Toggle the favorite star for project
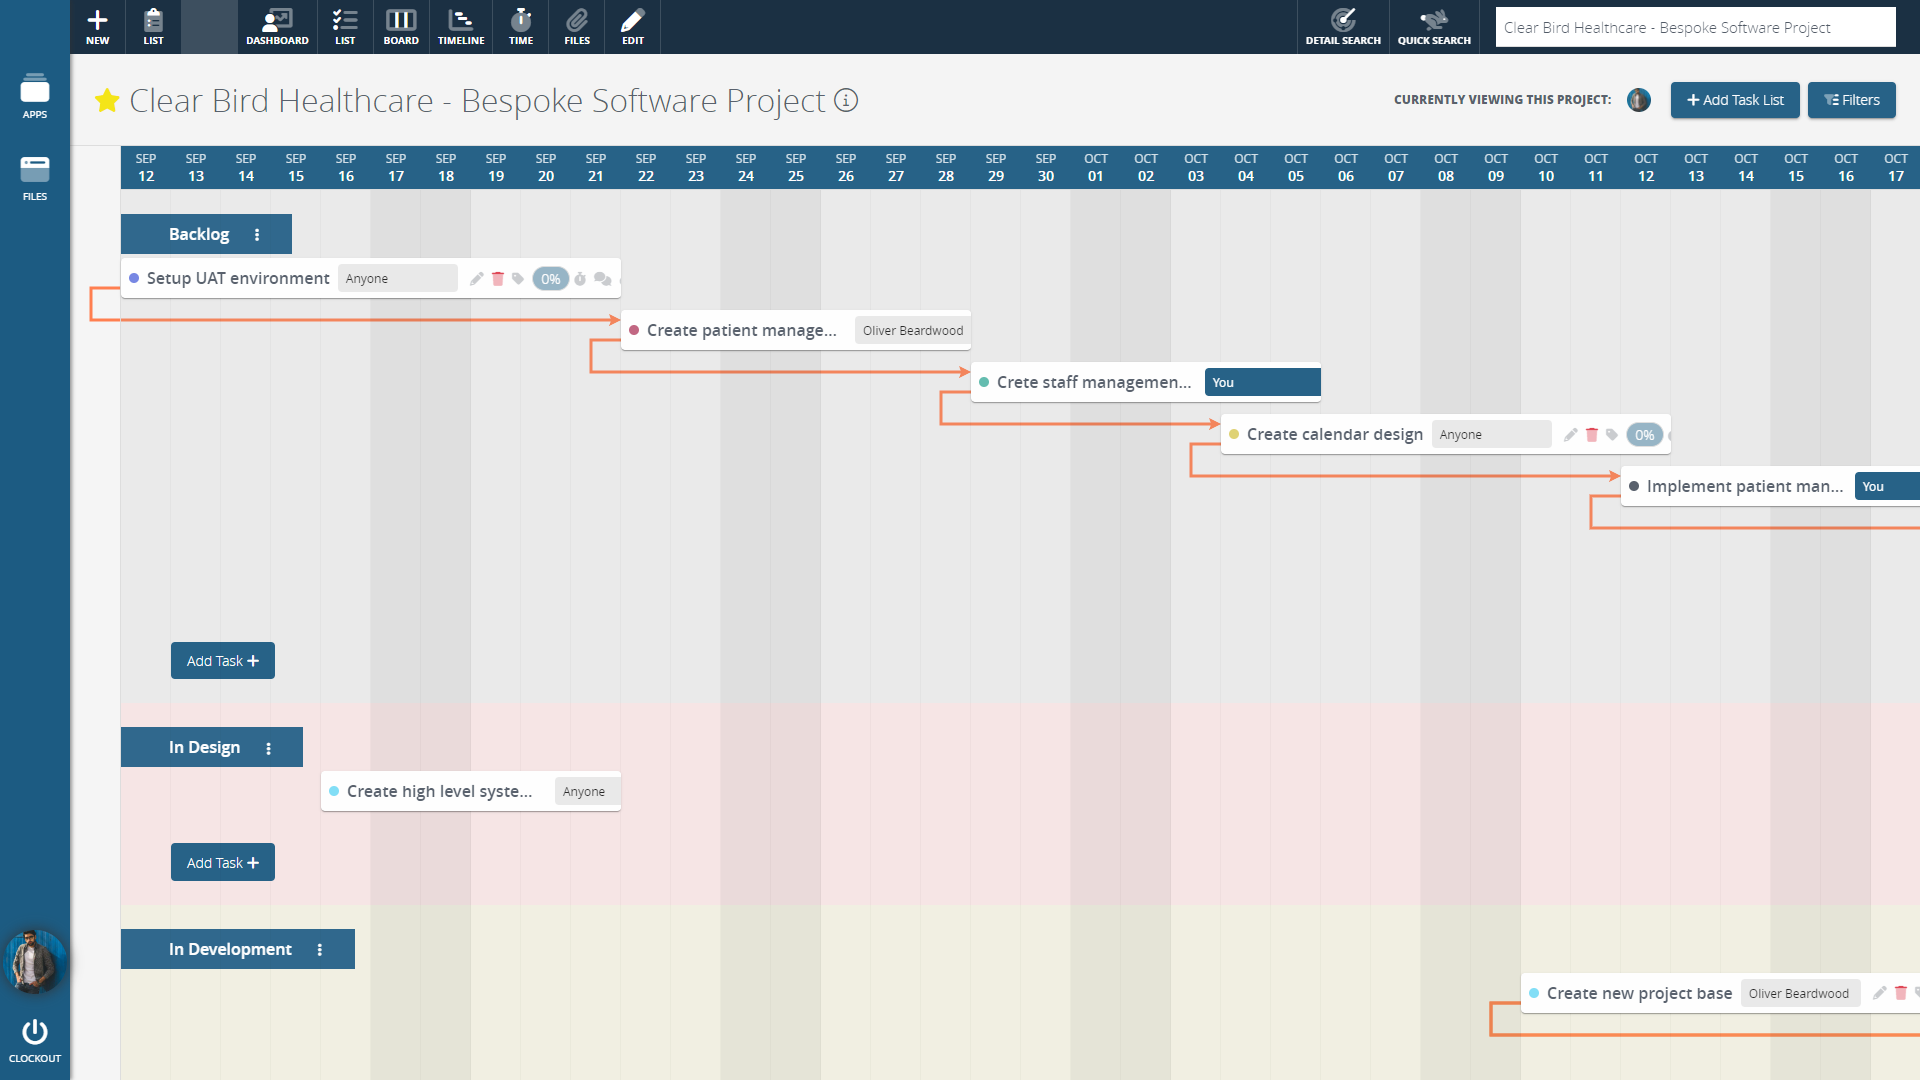This screenshot has width=1920, height=1080. (x=107, y=101)
